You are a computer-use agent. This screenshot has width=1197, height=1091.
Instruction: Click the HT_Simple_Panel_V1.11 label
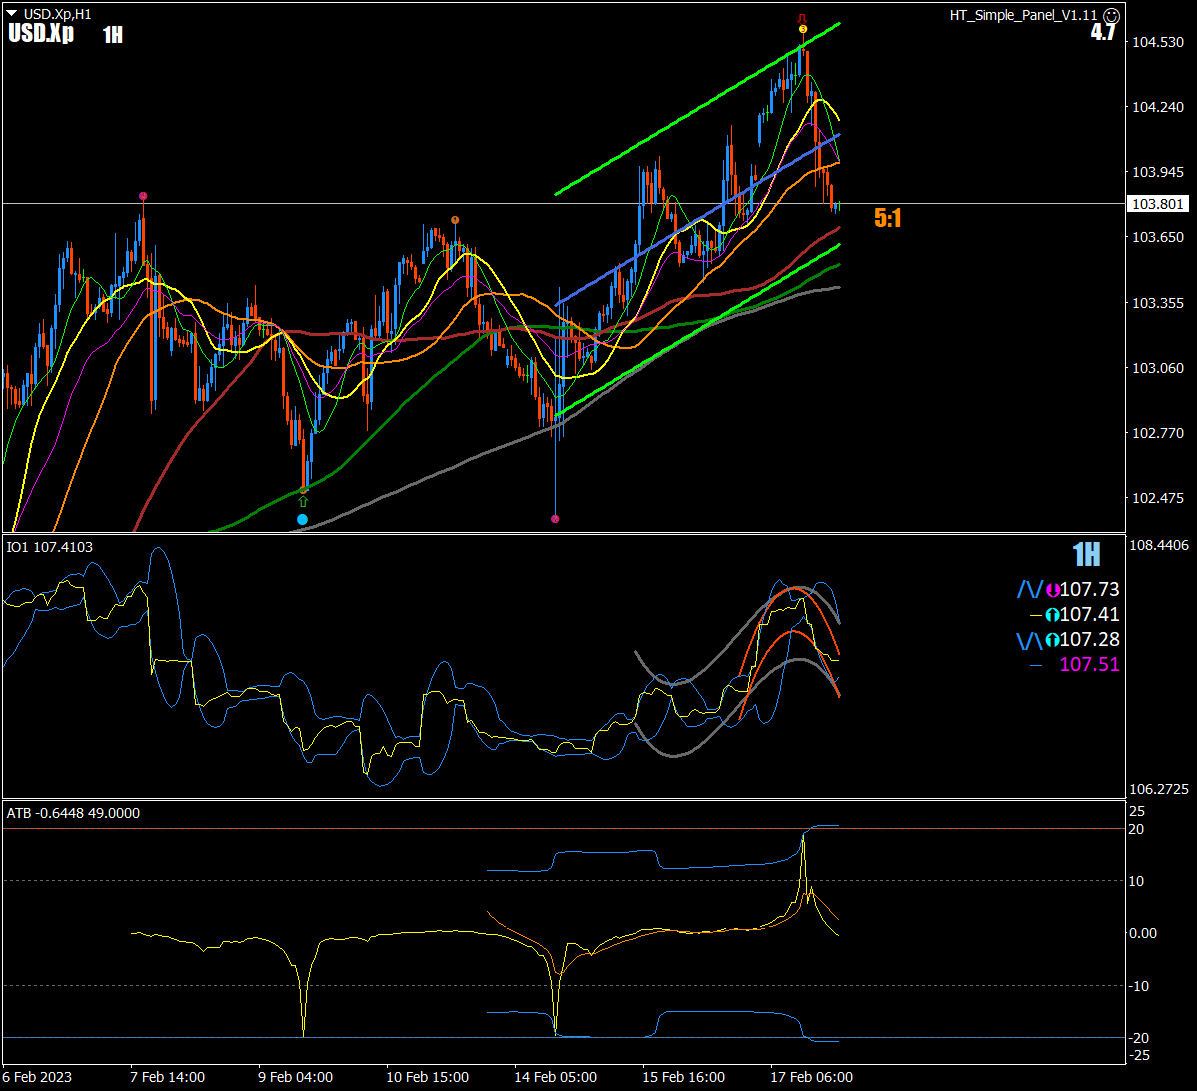tap(1023, 16)
